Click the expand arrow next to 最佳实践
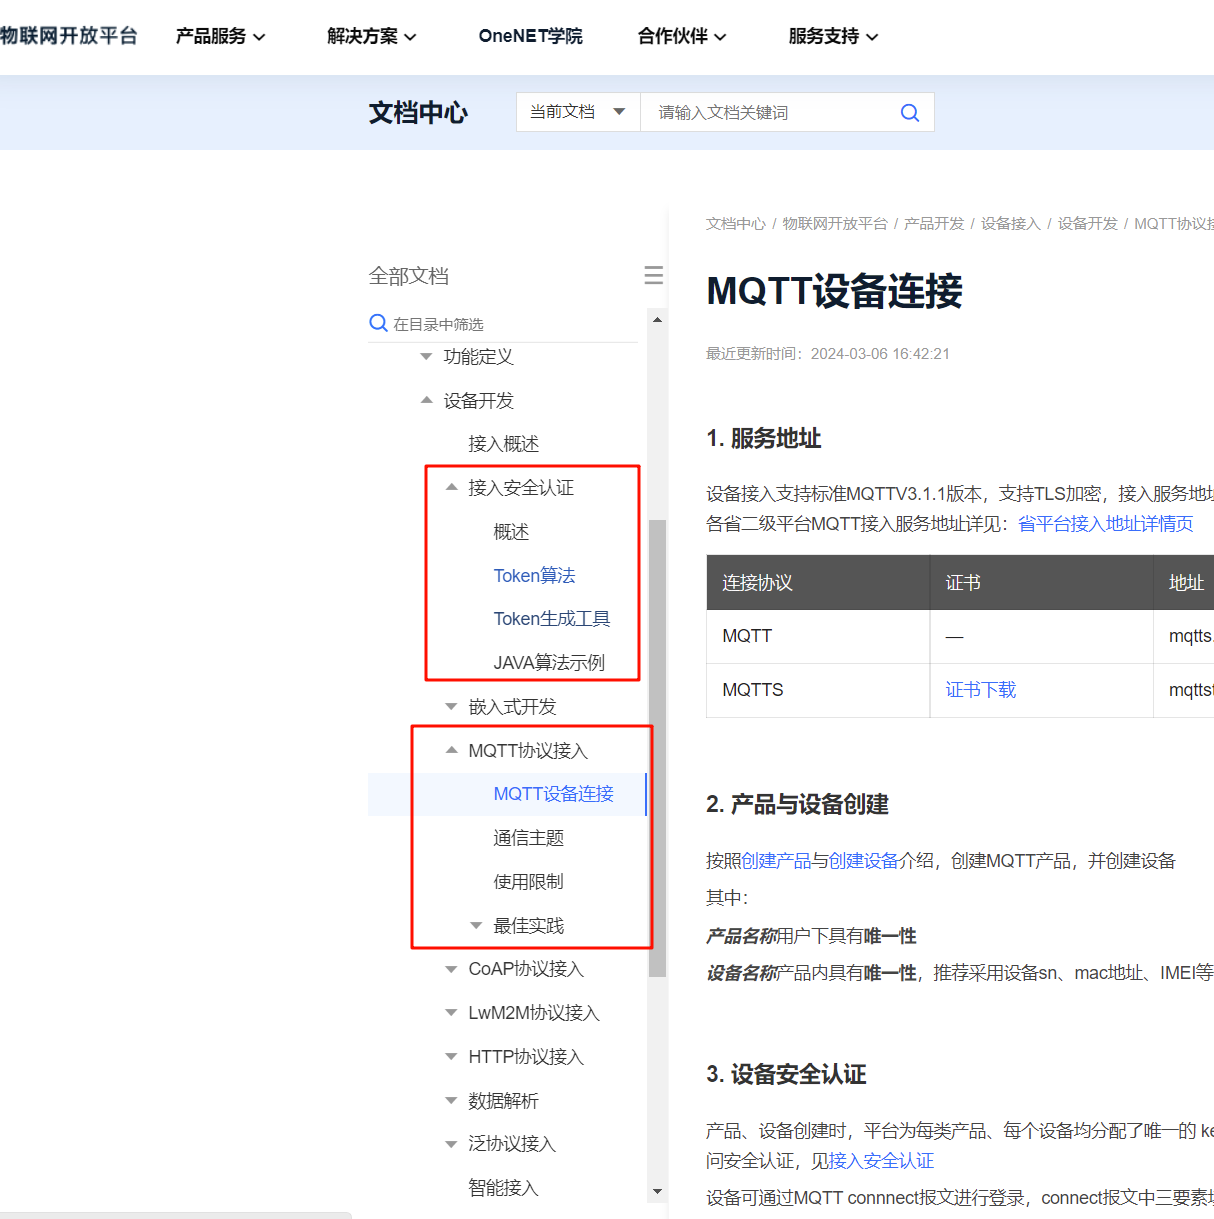Viewport: 1214px width, 1219px height. 475,925
